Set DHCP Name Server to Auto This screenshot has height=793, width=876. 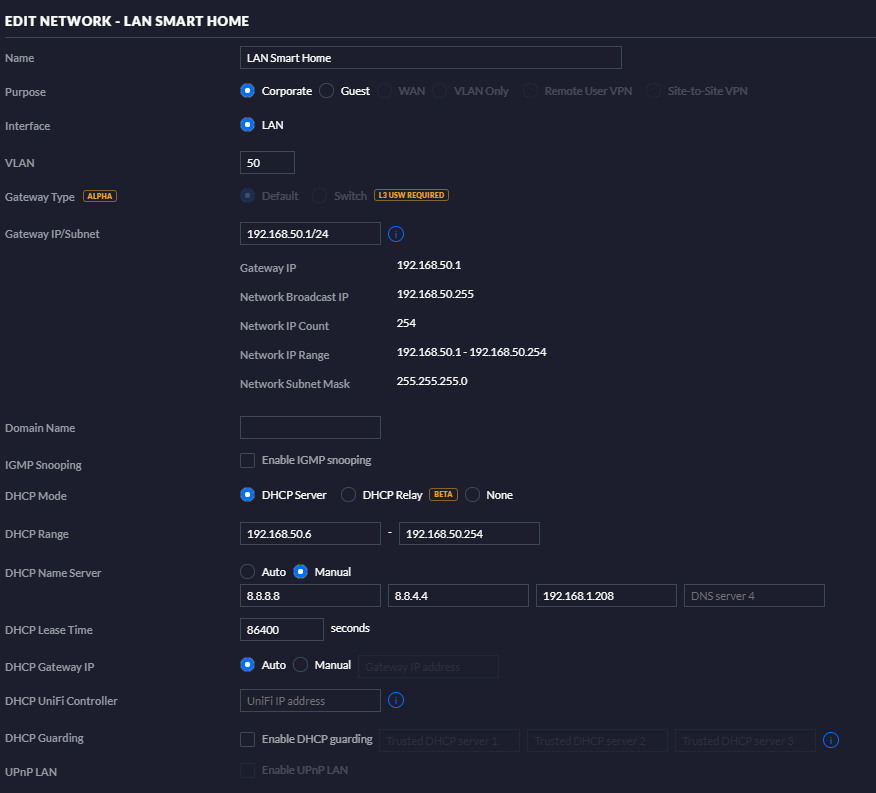click(247, 572)
